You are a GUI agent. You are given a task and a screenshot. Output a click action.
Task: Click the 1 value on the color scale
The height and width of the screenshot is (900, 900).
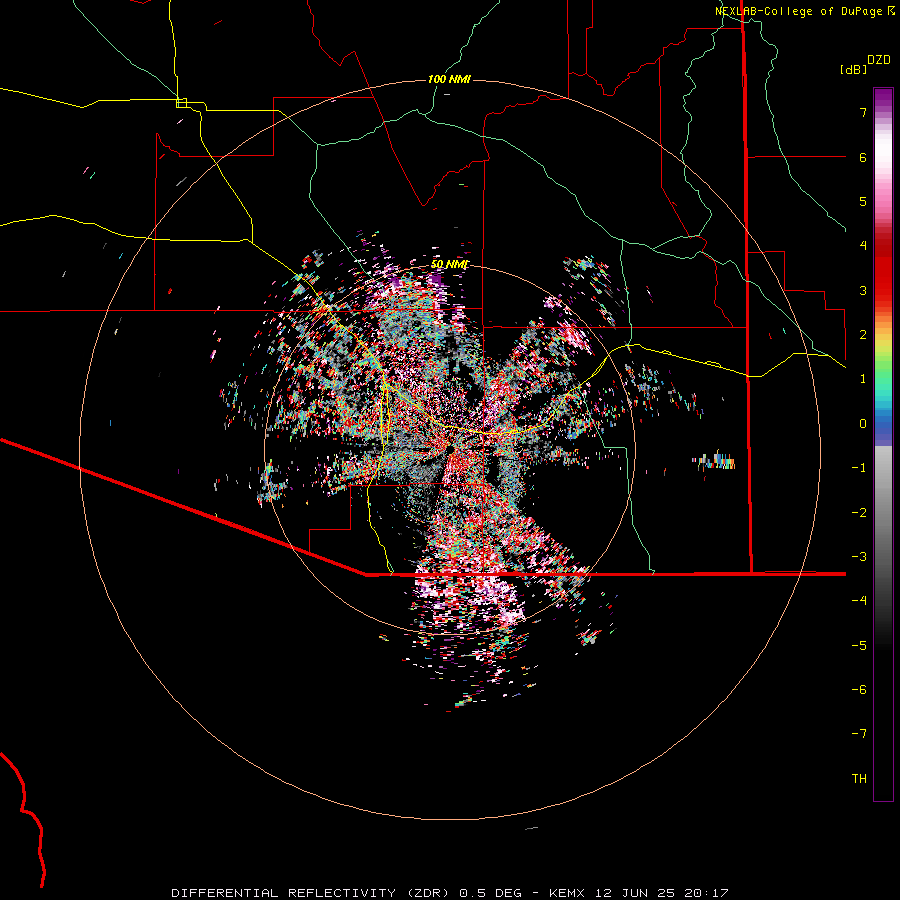[x=863, y=378]
